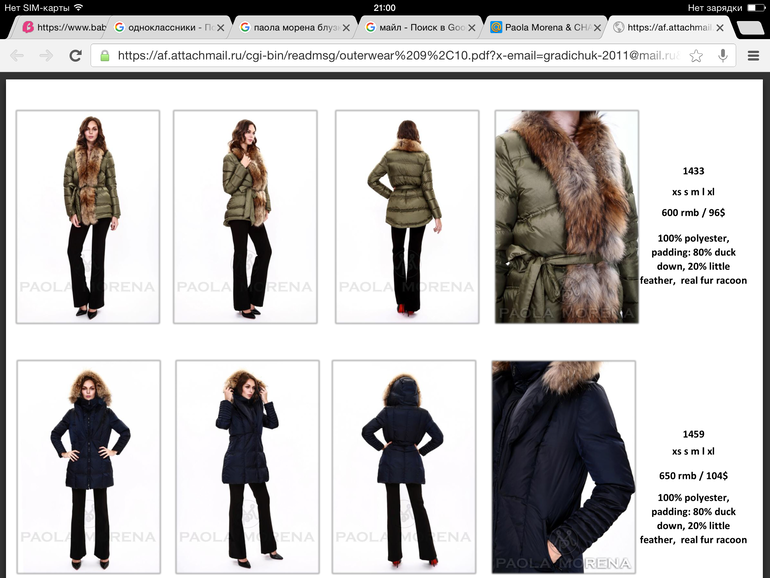Reload the current page
The width and height of the screenshot is (770, 578).
(x=75, y=55)
